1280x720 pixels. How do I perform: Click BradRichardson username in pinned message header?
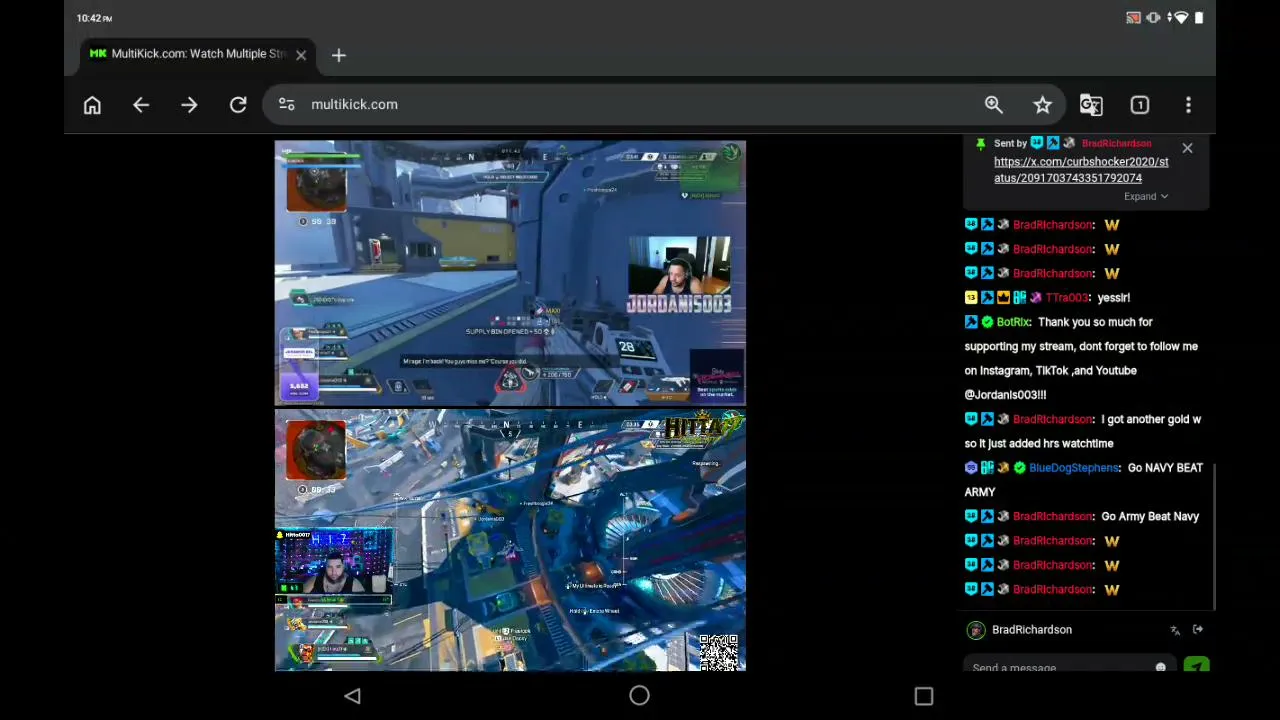[1116, 144]
